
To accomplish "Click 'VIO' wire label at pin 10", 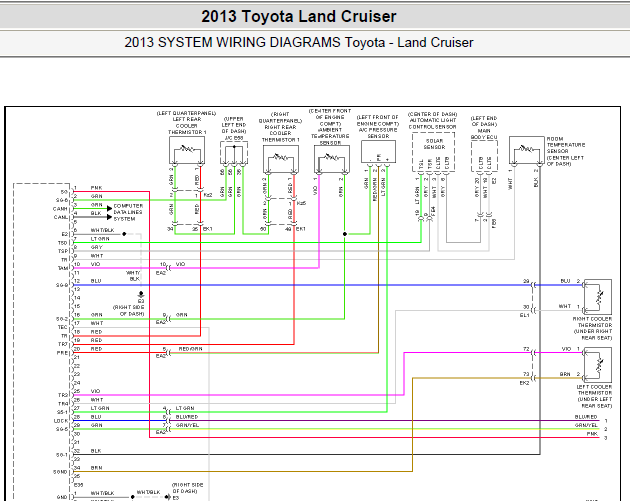I will click(x=96, y=264).
